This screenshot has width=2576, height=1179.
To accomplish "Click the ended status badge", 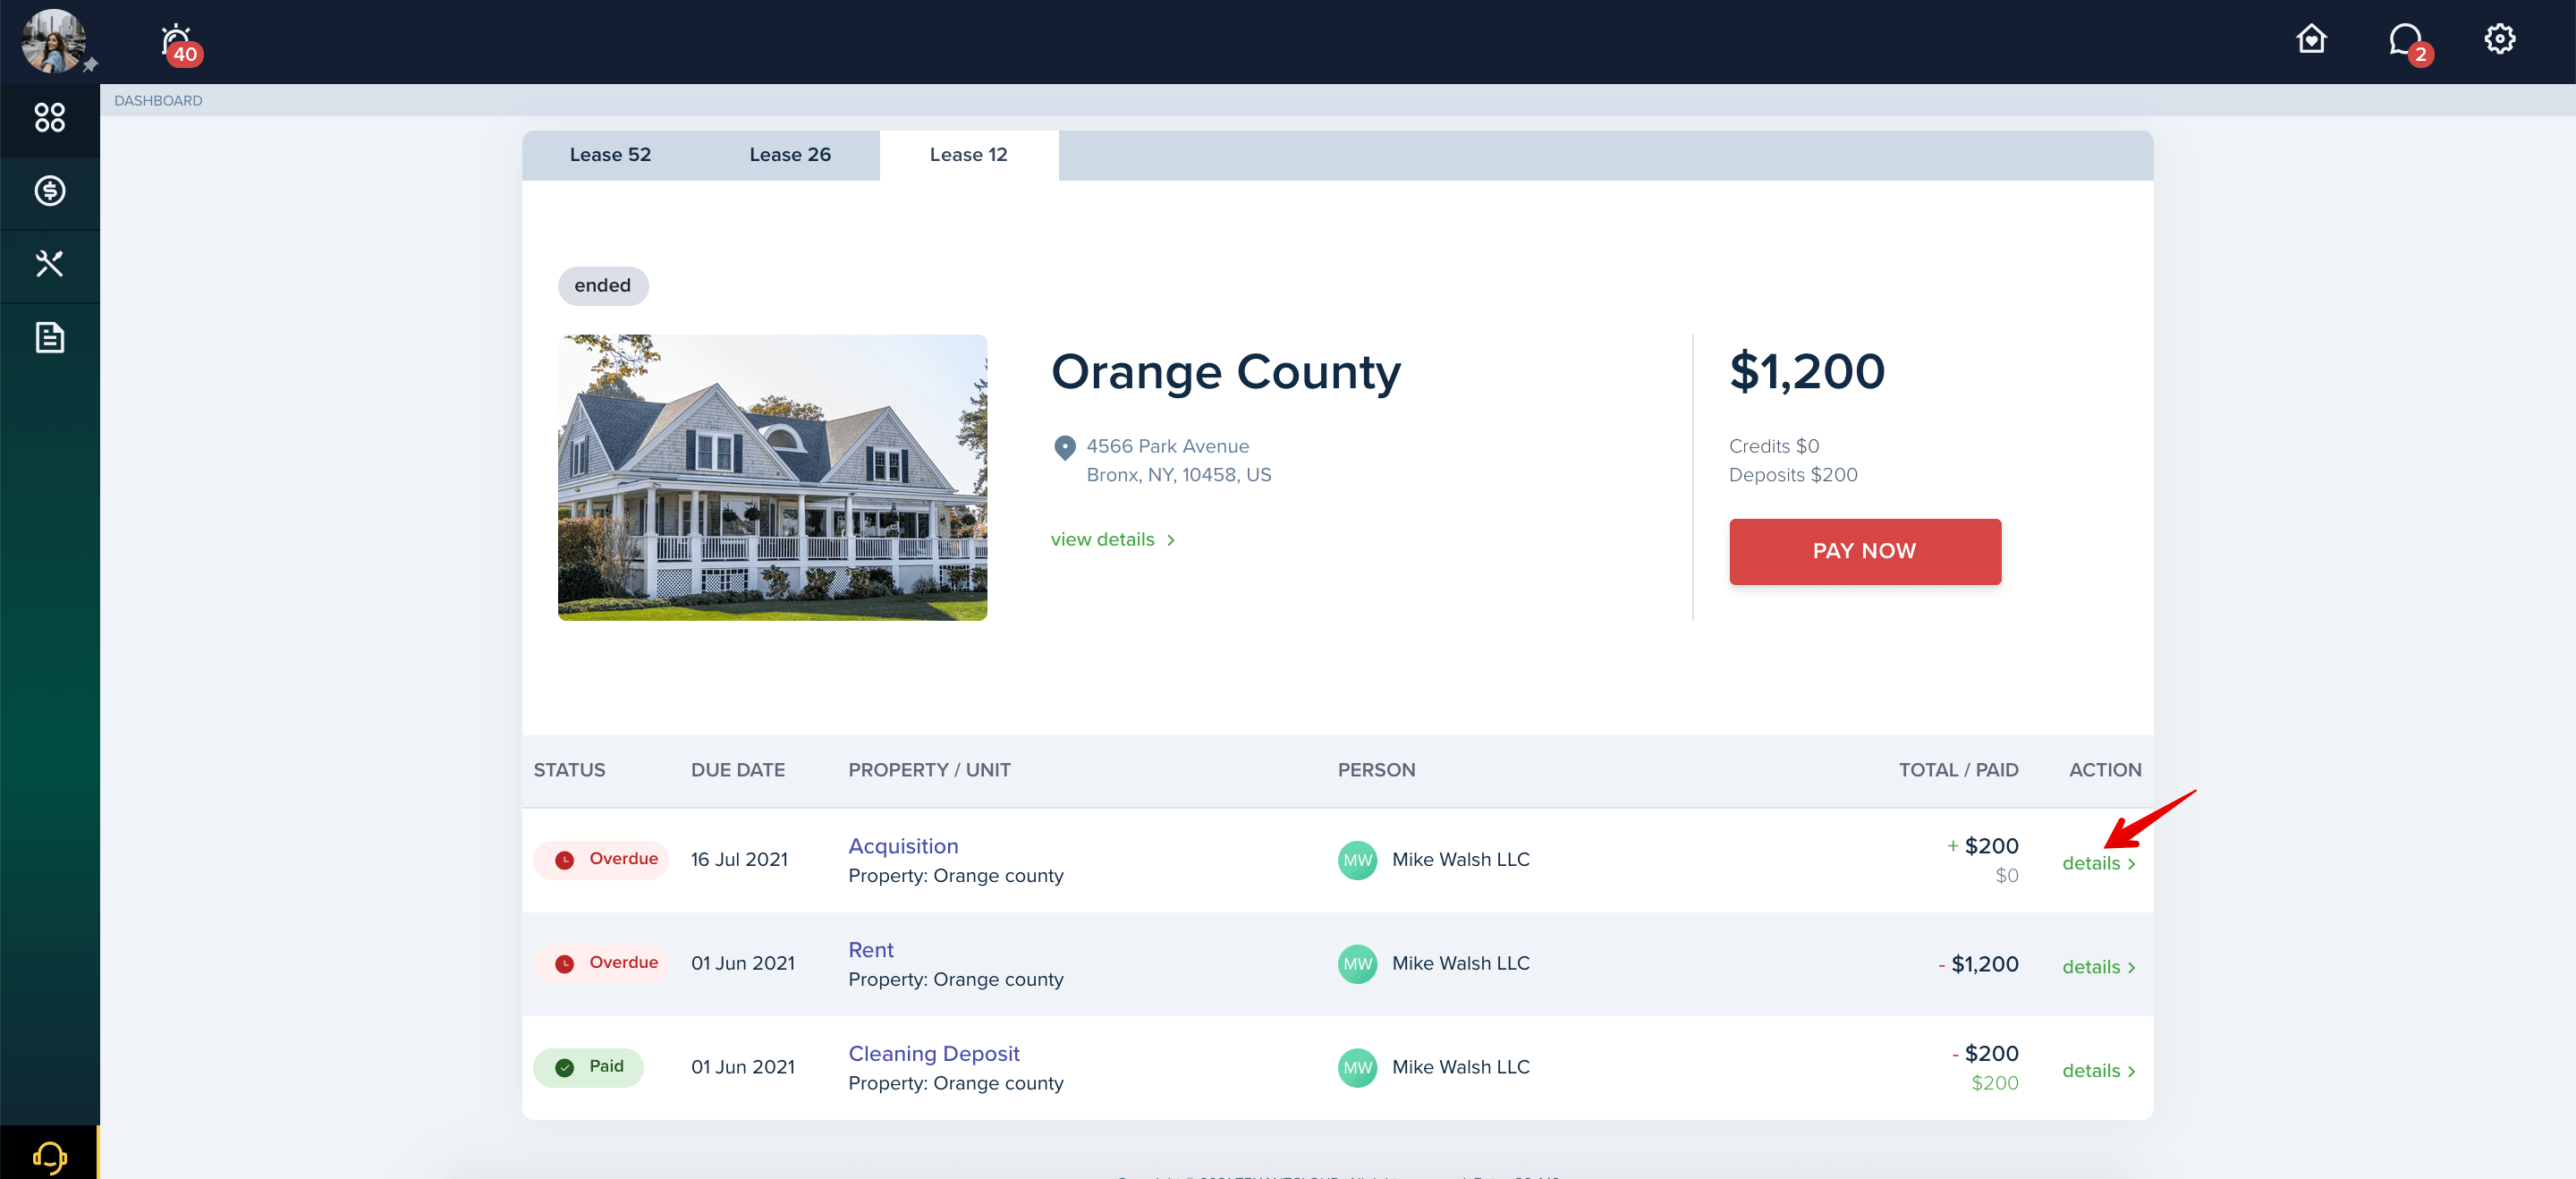I will coord(603,286).
